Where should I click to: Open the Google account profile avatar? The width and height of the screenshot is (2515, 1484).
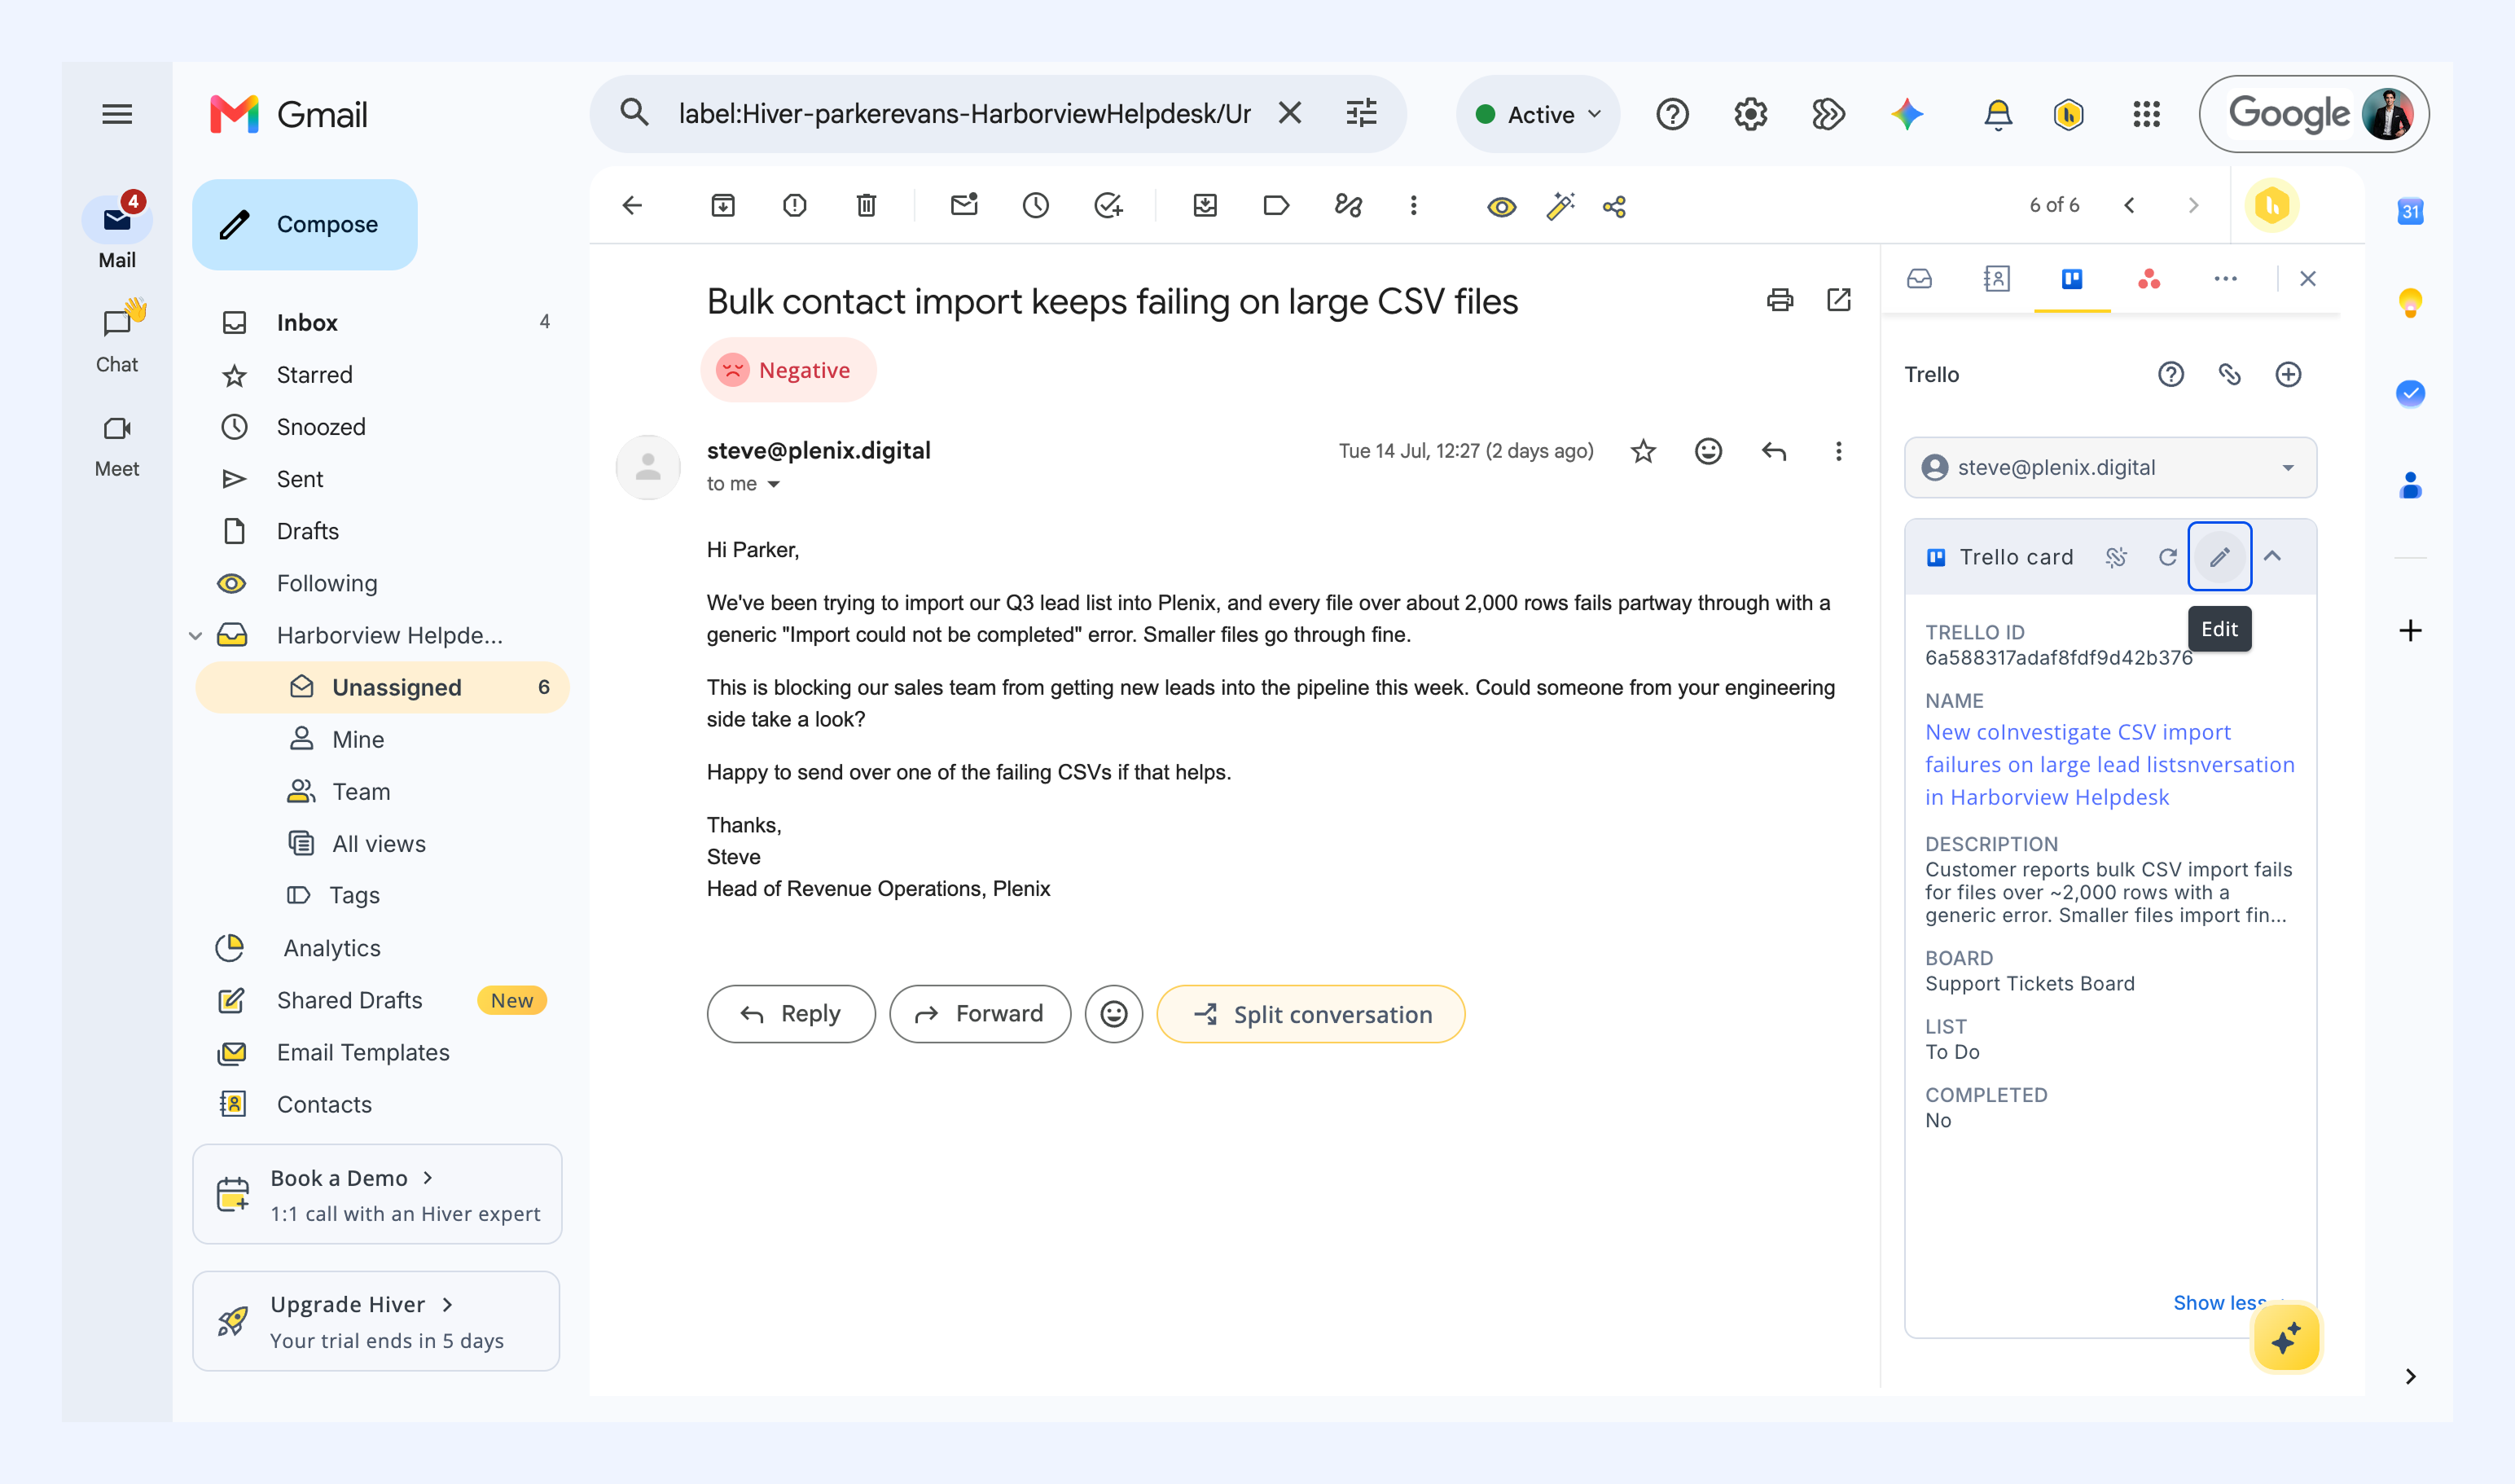click(2387, 115)
